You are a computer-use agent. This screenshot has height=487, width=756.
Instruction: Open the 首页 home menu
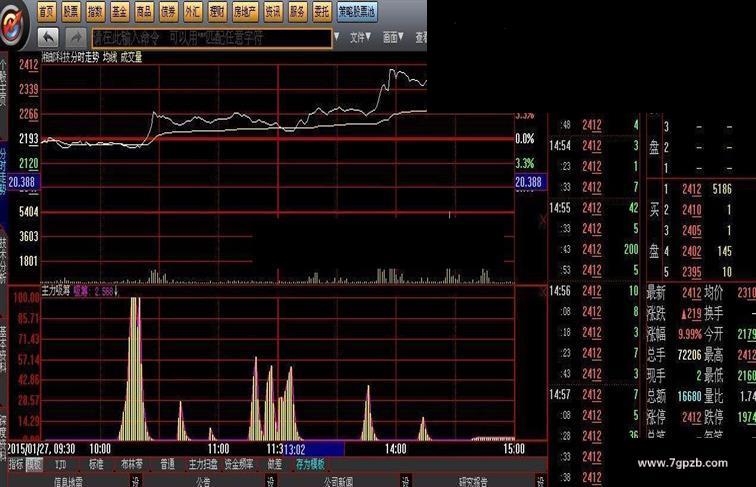[x=47, y=12]
